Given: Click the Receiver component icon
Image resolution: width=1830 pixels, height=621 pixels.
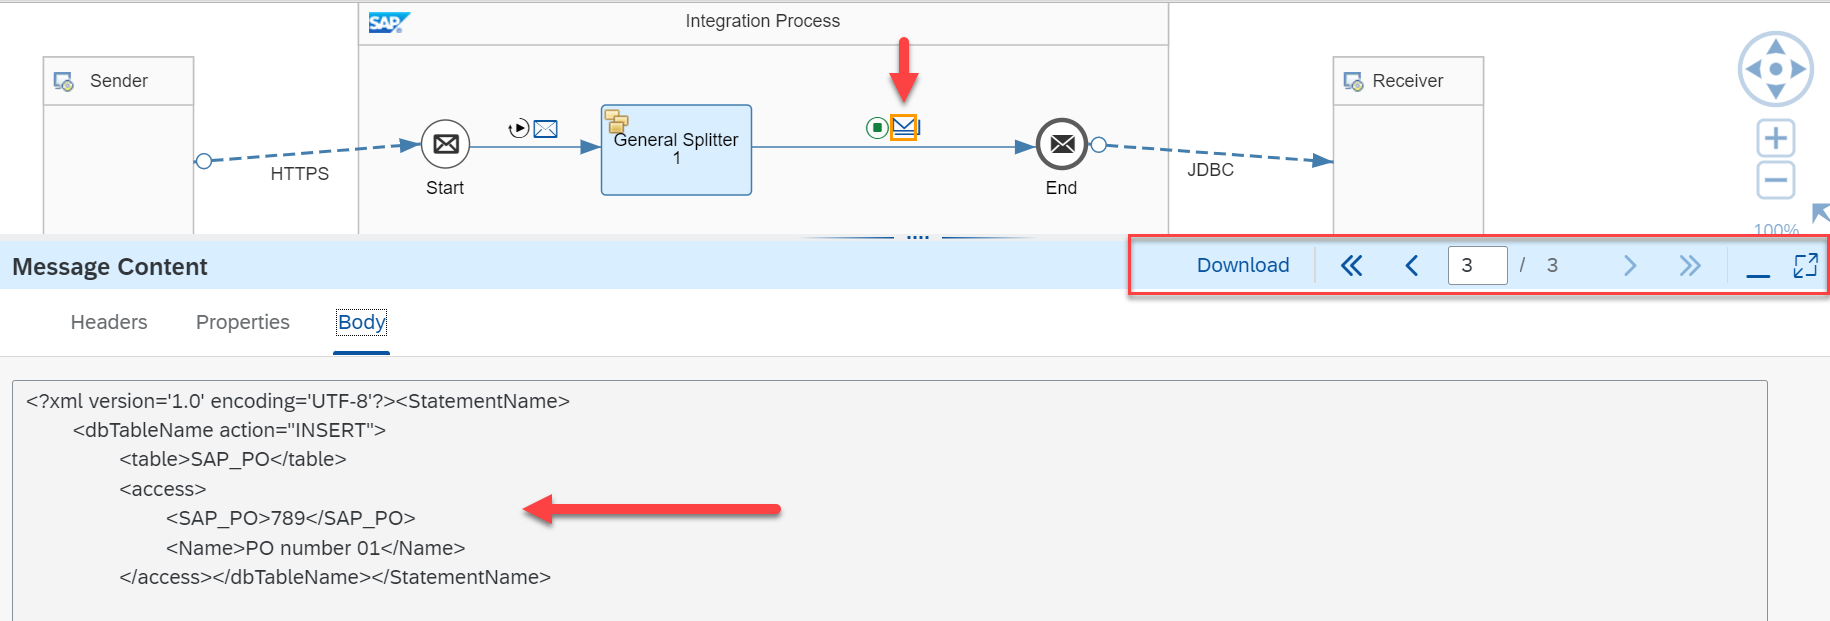Looking at the screenshot, I should (1352, 80).
